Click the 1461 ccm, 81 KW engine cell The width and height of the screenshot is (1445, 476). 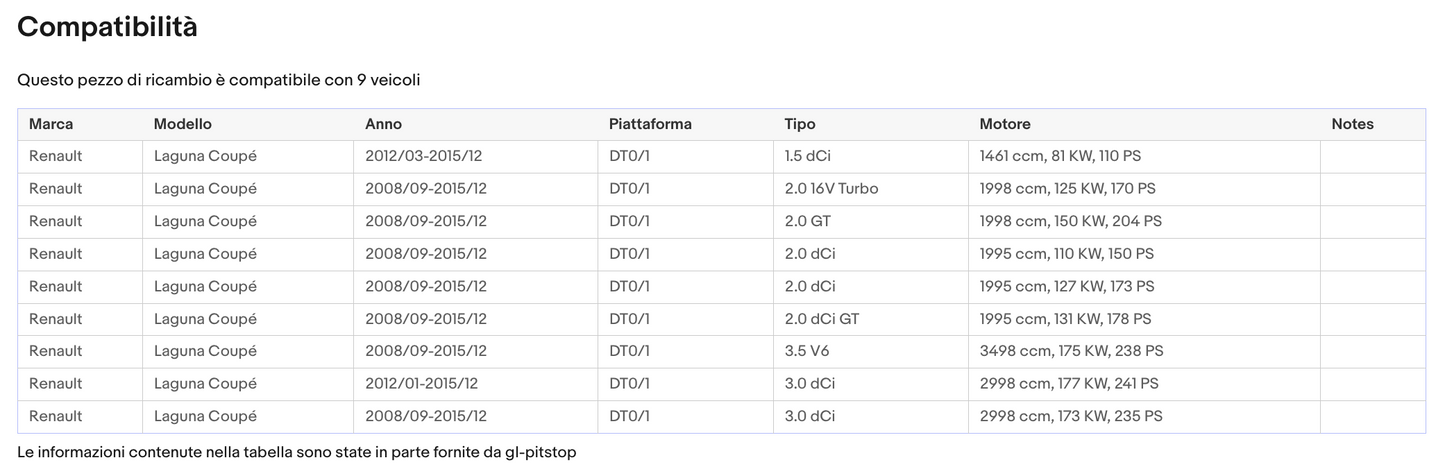(1060, 156)
